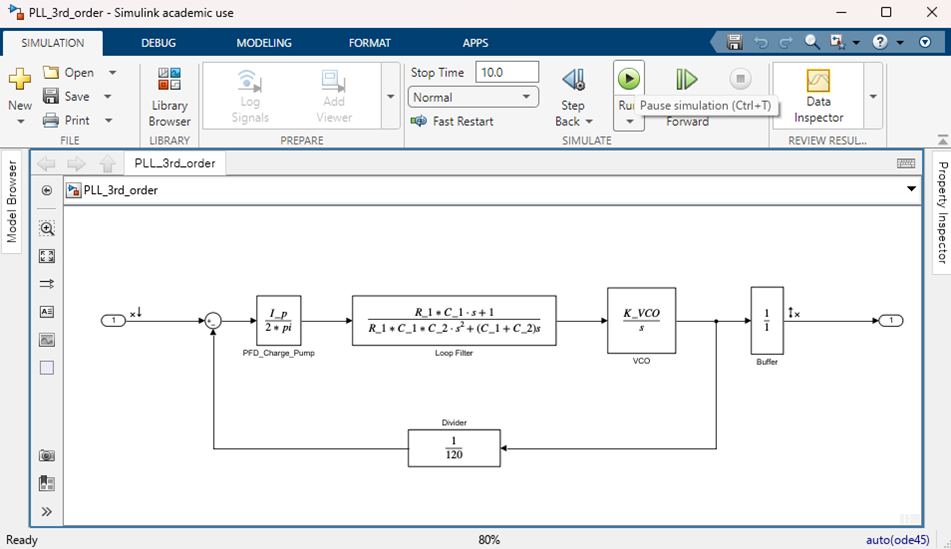Viewport: 951px width, 549px height.
Task: Switch to the DEBUG tab
Action: 158,43
